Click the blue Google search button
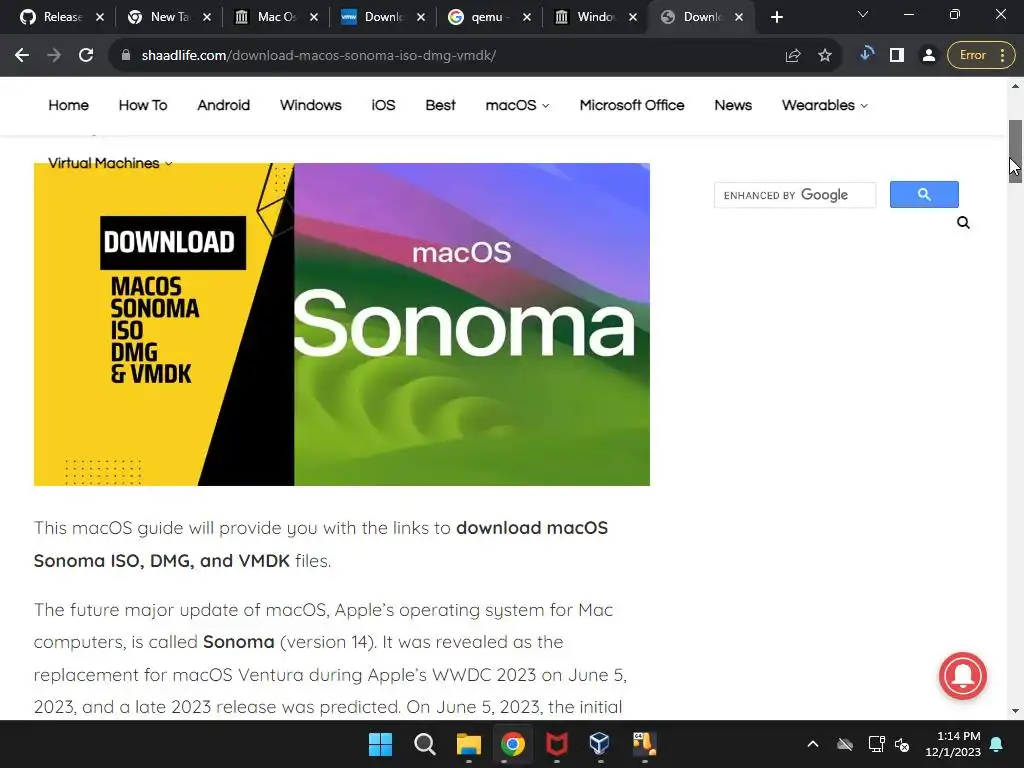 pos(924,195)
